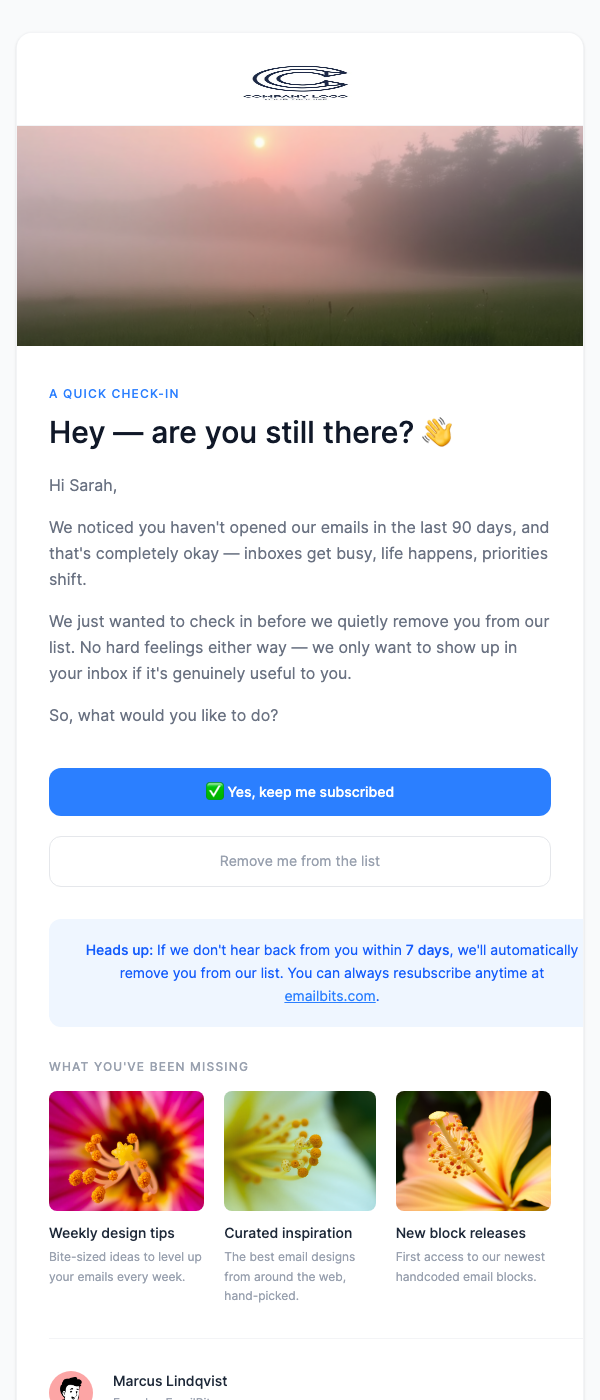Click the Curated inspiration heading
Screen dimensions: 600x1400
pos(290,1233)
